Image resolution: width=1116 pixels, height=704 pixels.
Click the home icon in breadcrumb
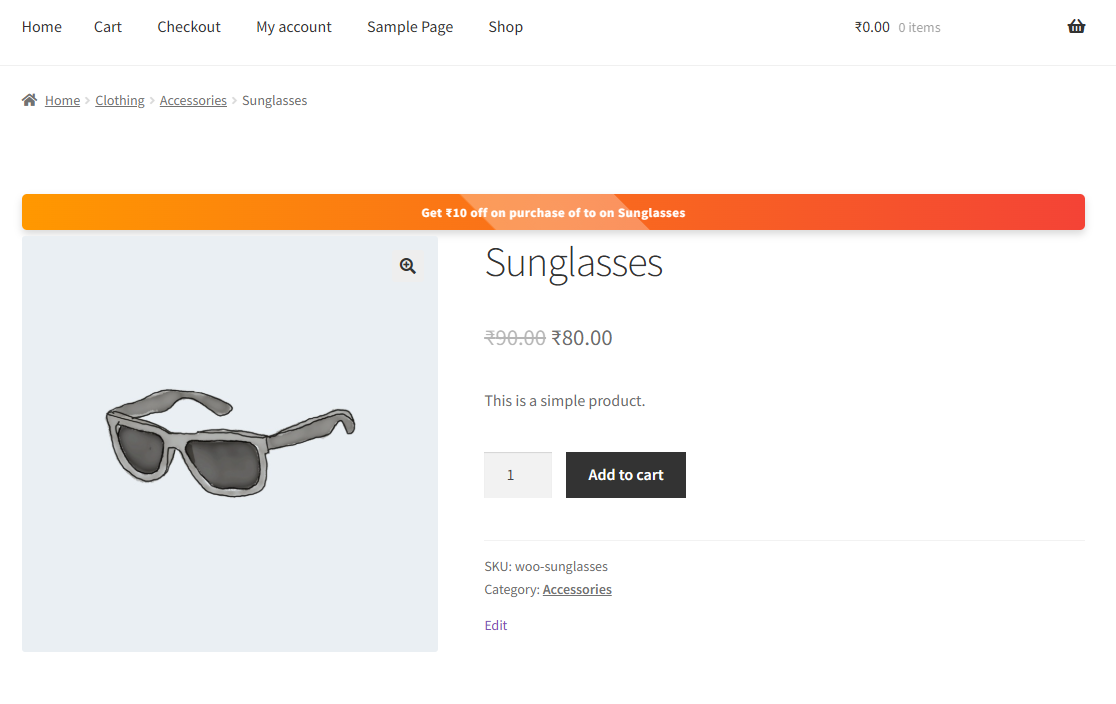[30, 100]
